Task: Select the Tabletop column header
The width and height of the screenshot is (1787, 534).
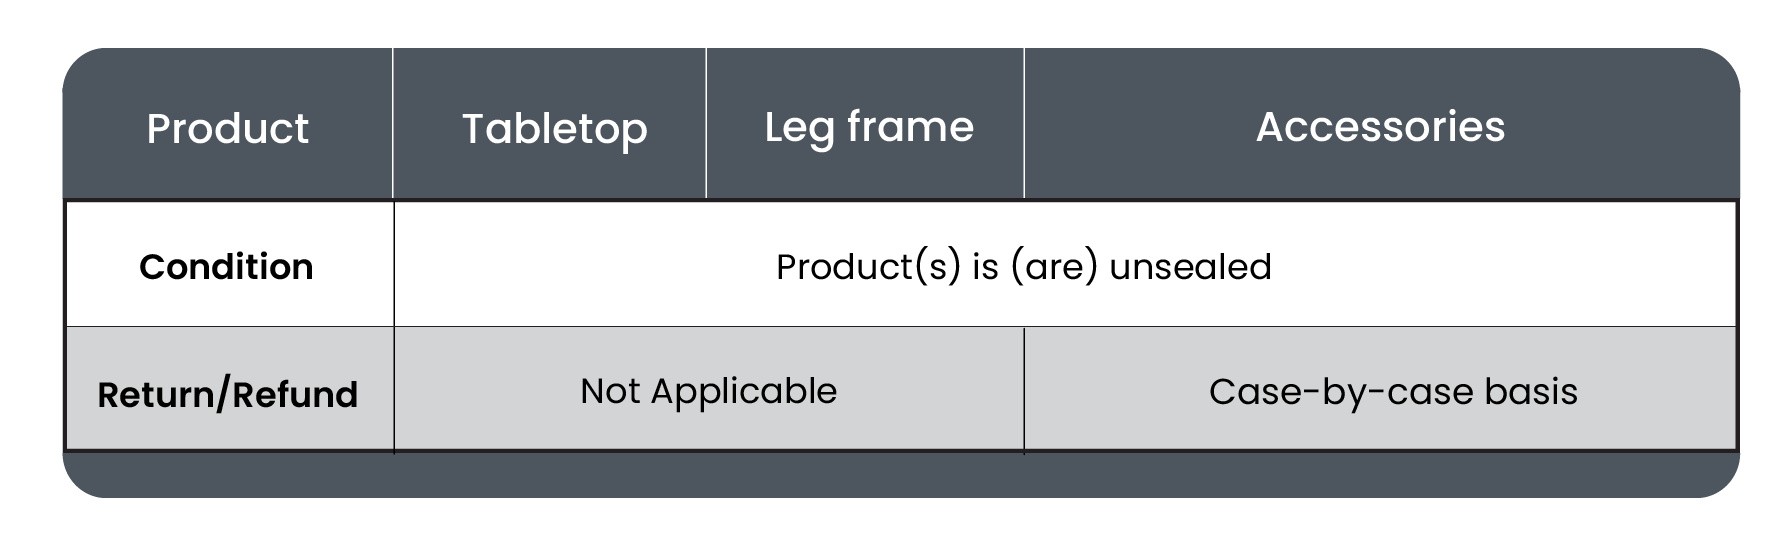Action: 554,129
